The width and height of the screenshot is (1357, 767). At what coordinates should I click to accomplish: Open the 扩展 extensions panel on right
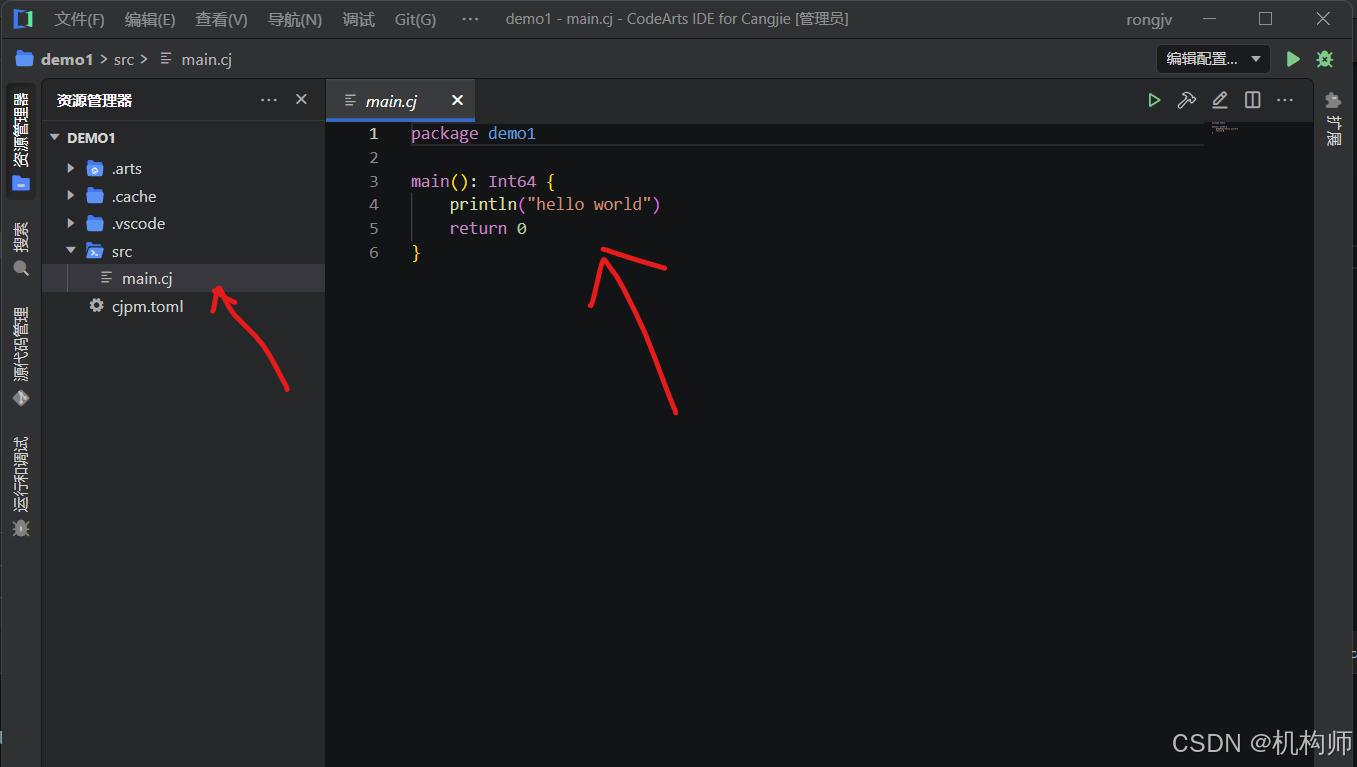tap(1333, 118)
